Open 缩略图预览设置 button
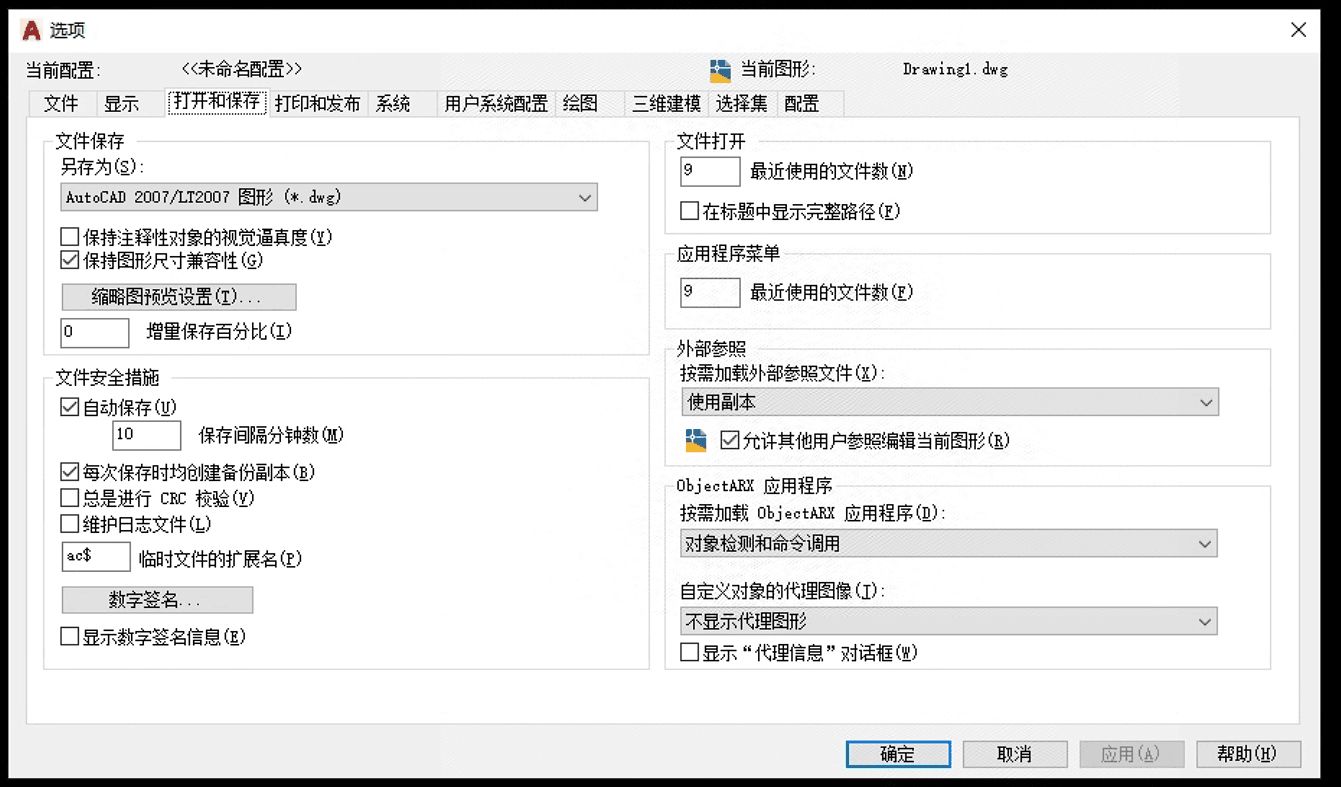The image size is (1341, 787). 179,297
